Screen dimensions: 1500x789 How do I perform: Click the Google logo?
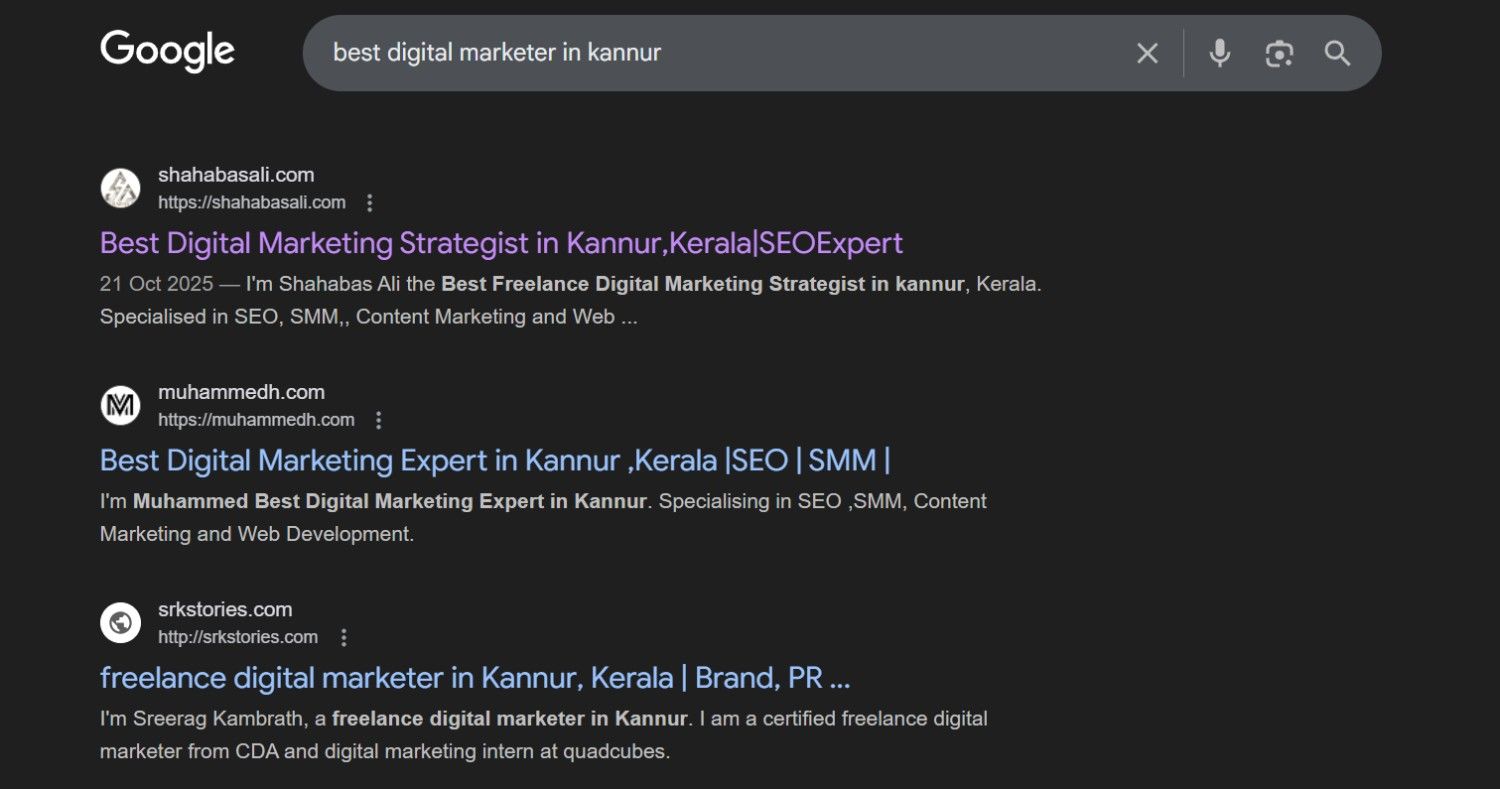tap(167, 50)
